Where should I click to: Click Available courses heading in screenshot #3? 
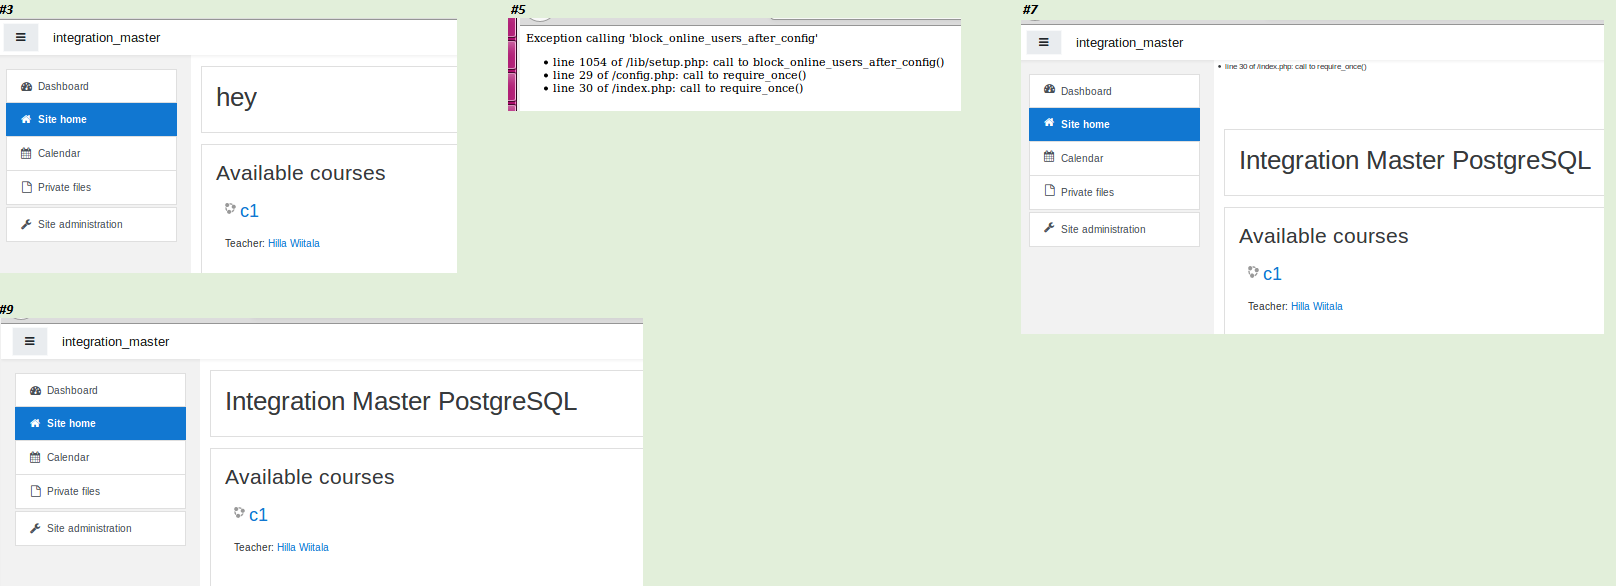[x=301, y=173]
